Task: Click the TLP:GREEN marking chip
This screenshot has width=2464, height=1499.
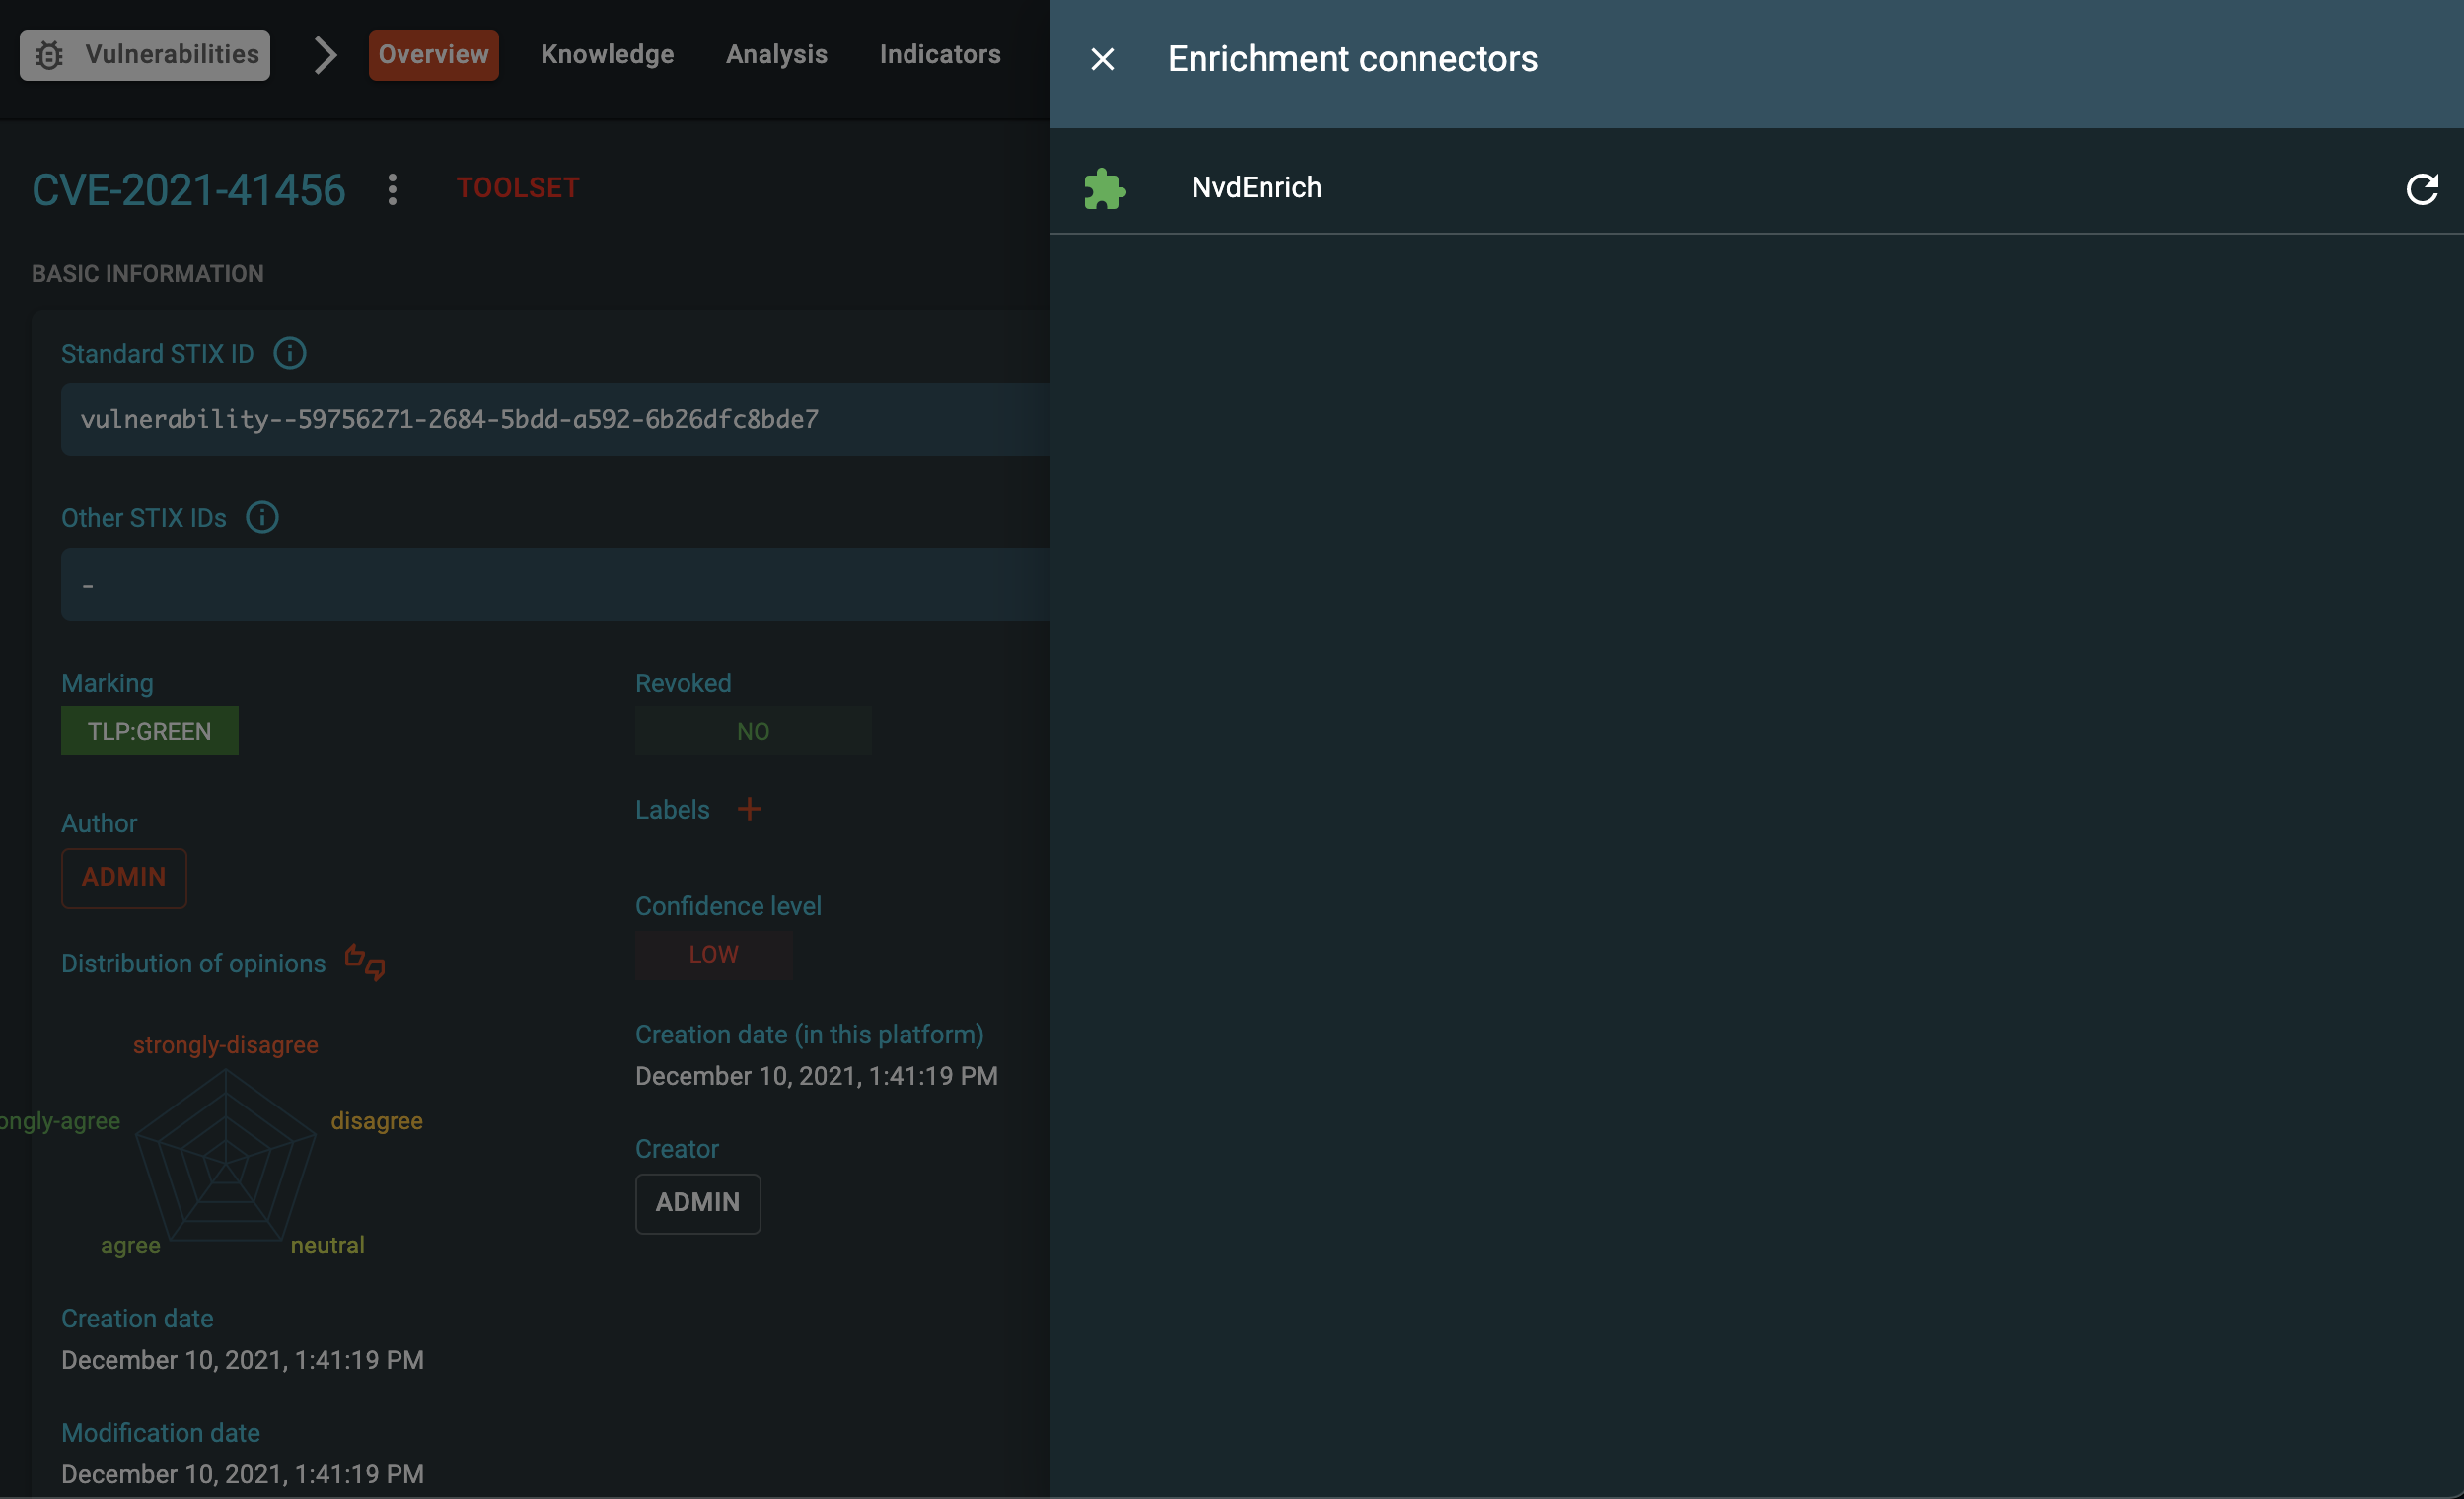Action: (x=149, y=731)
